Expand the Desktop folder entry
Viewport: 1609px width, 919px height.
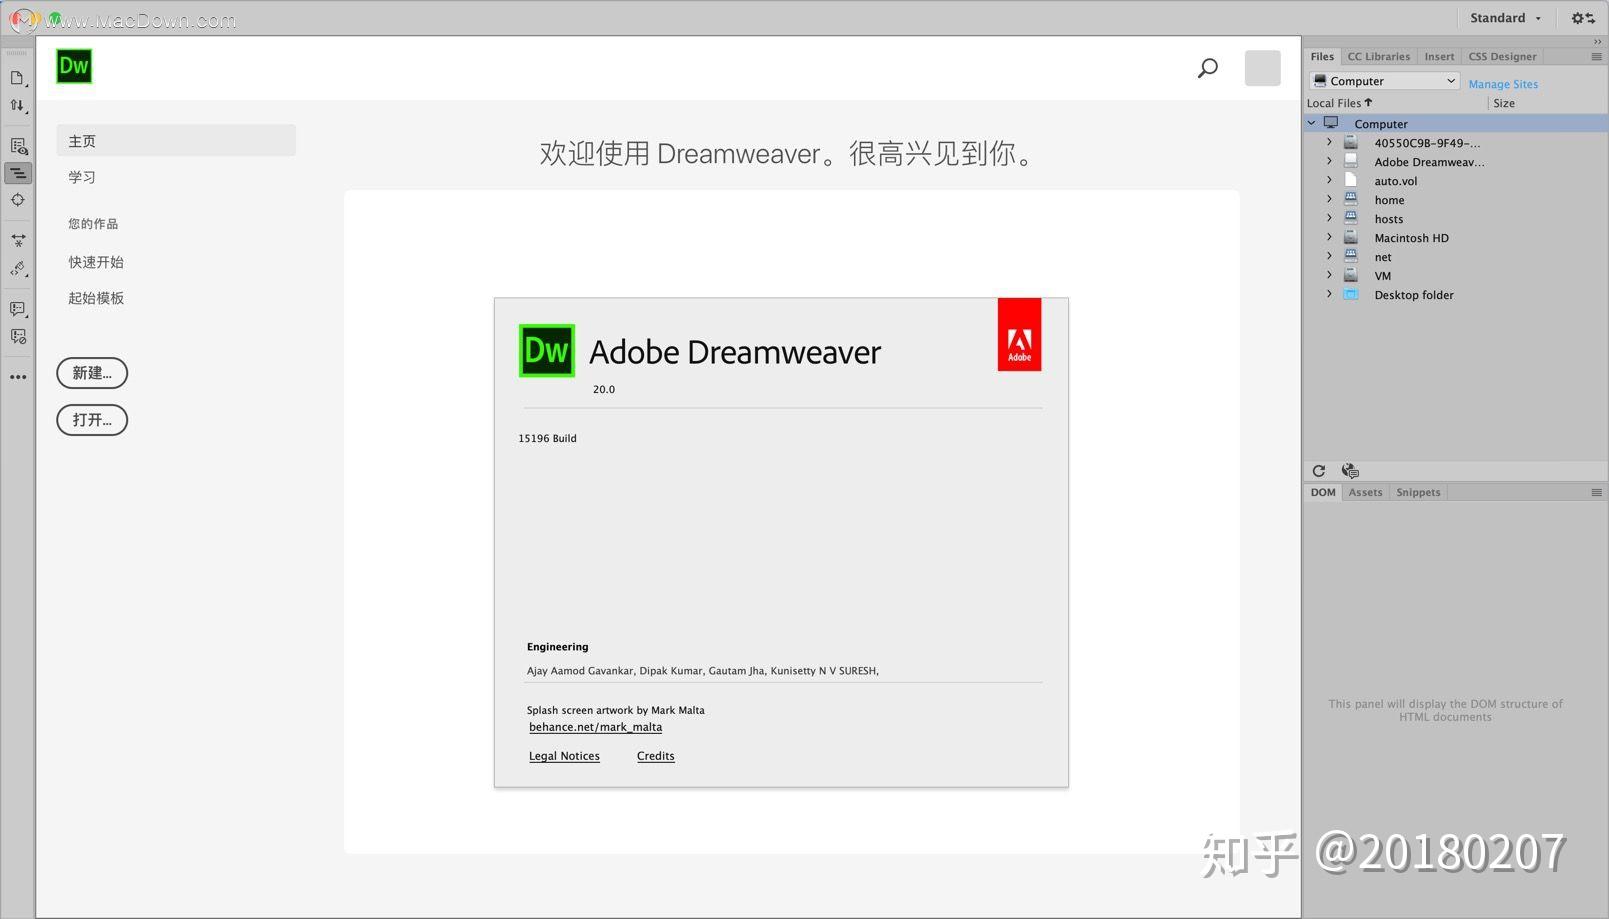point(1328,294)
